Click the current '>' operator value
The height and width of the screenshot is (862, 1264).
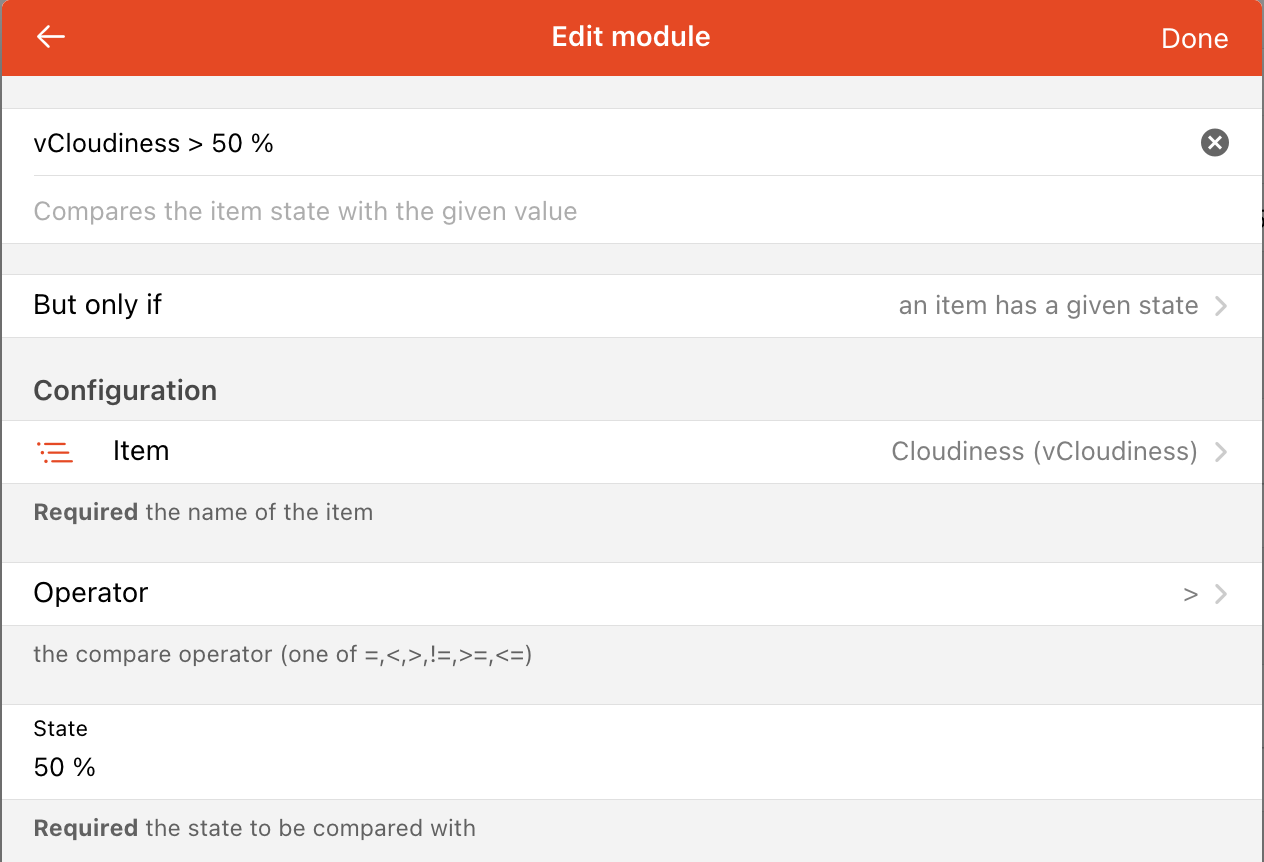(1190, 594)
